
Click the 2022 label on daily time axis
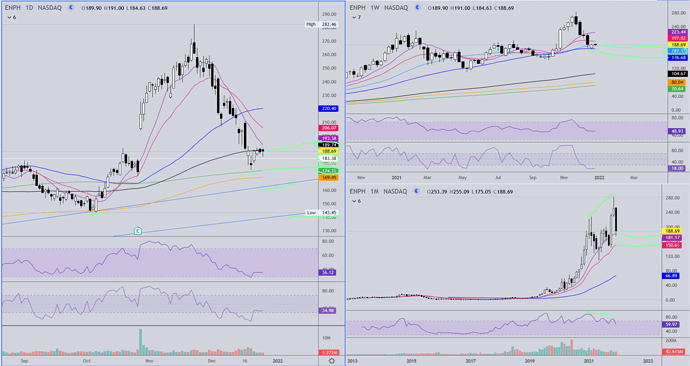pyautogui.click(x=278, y=361)
